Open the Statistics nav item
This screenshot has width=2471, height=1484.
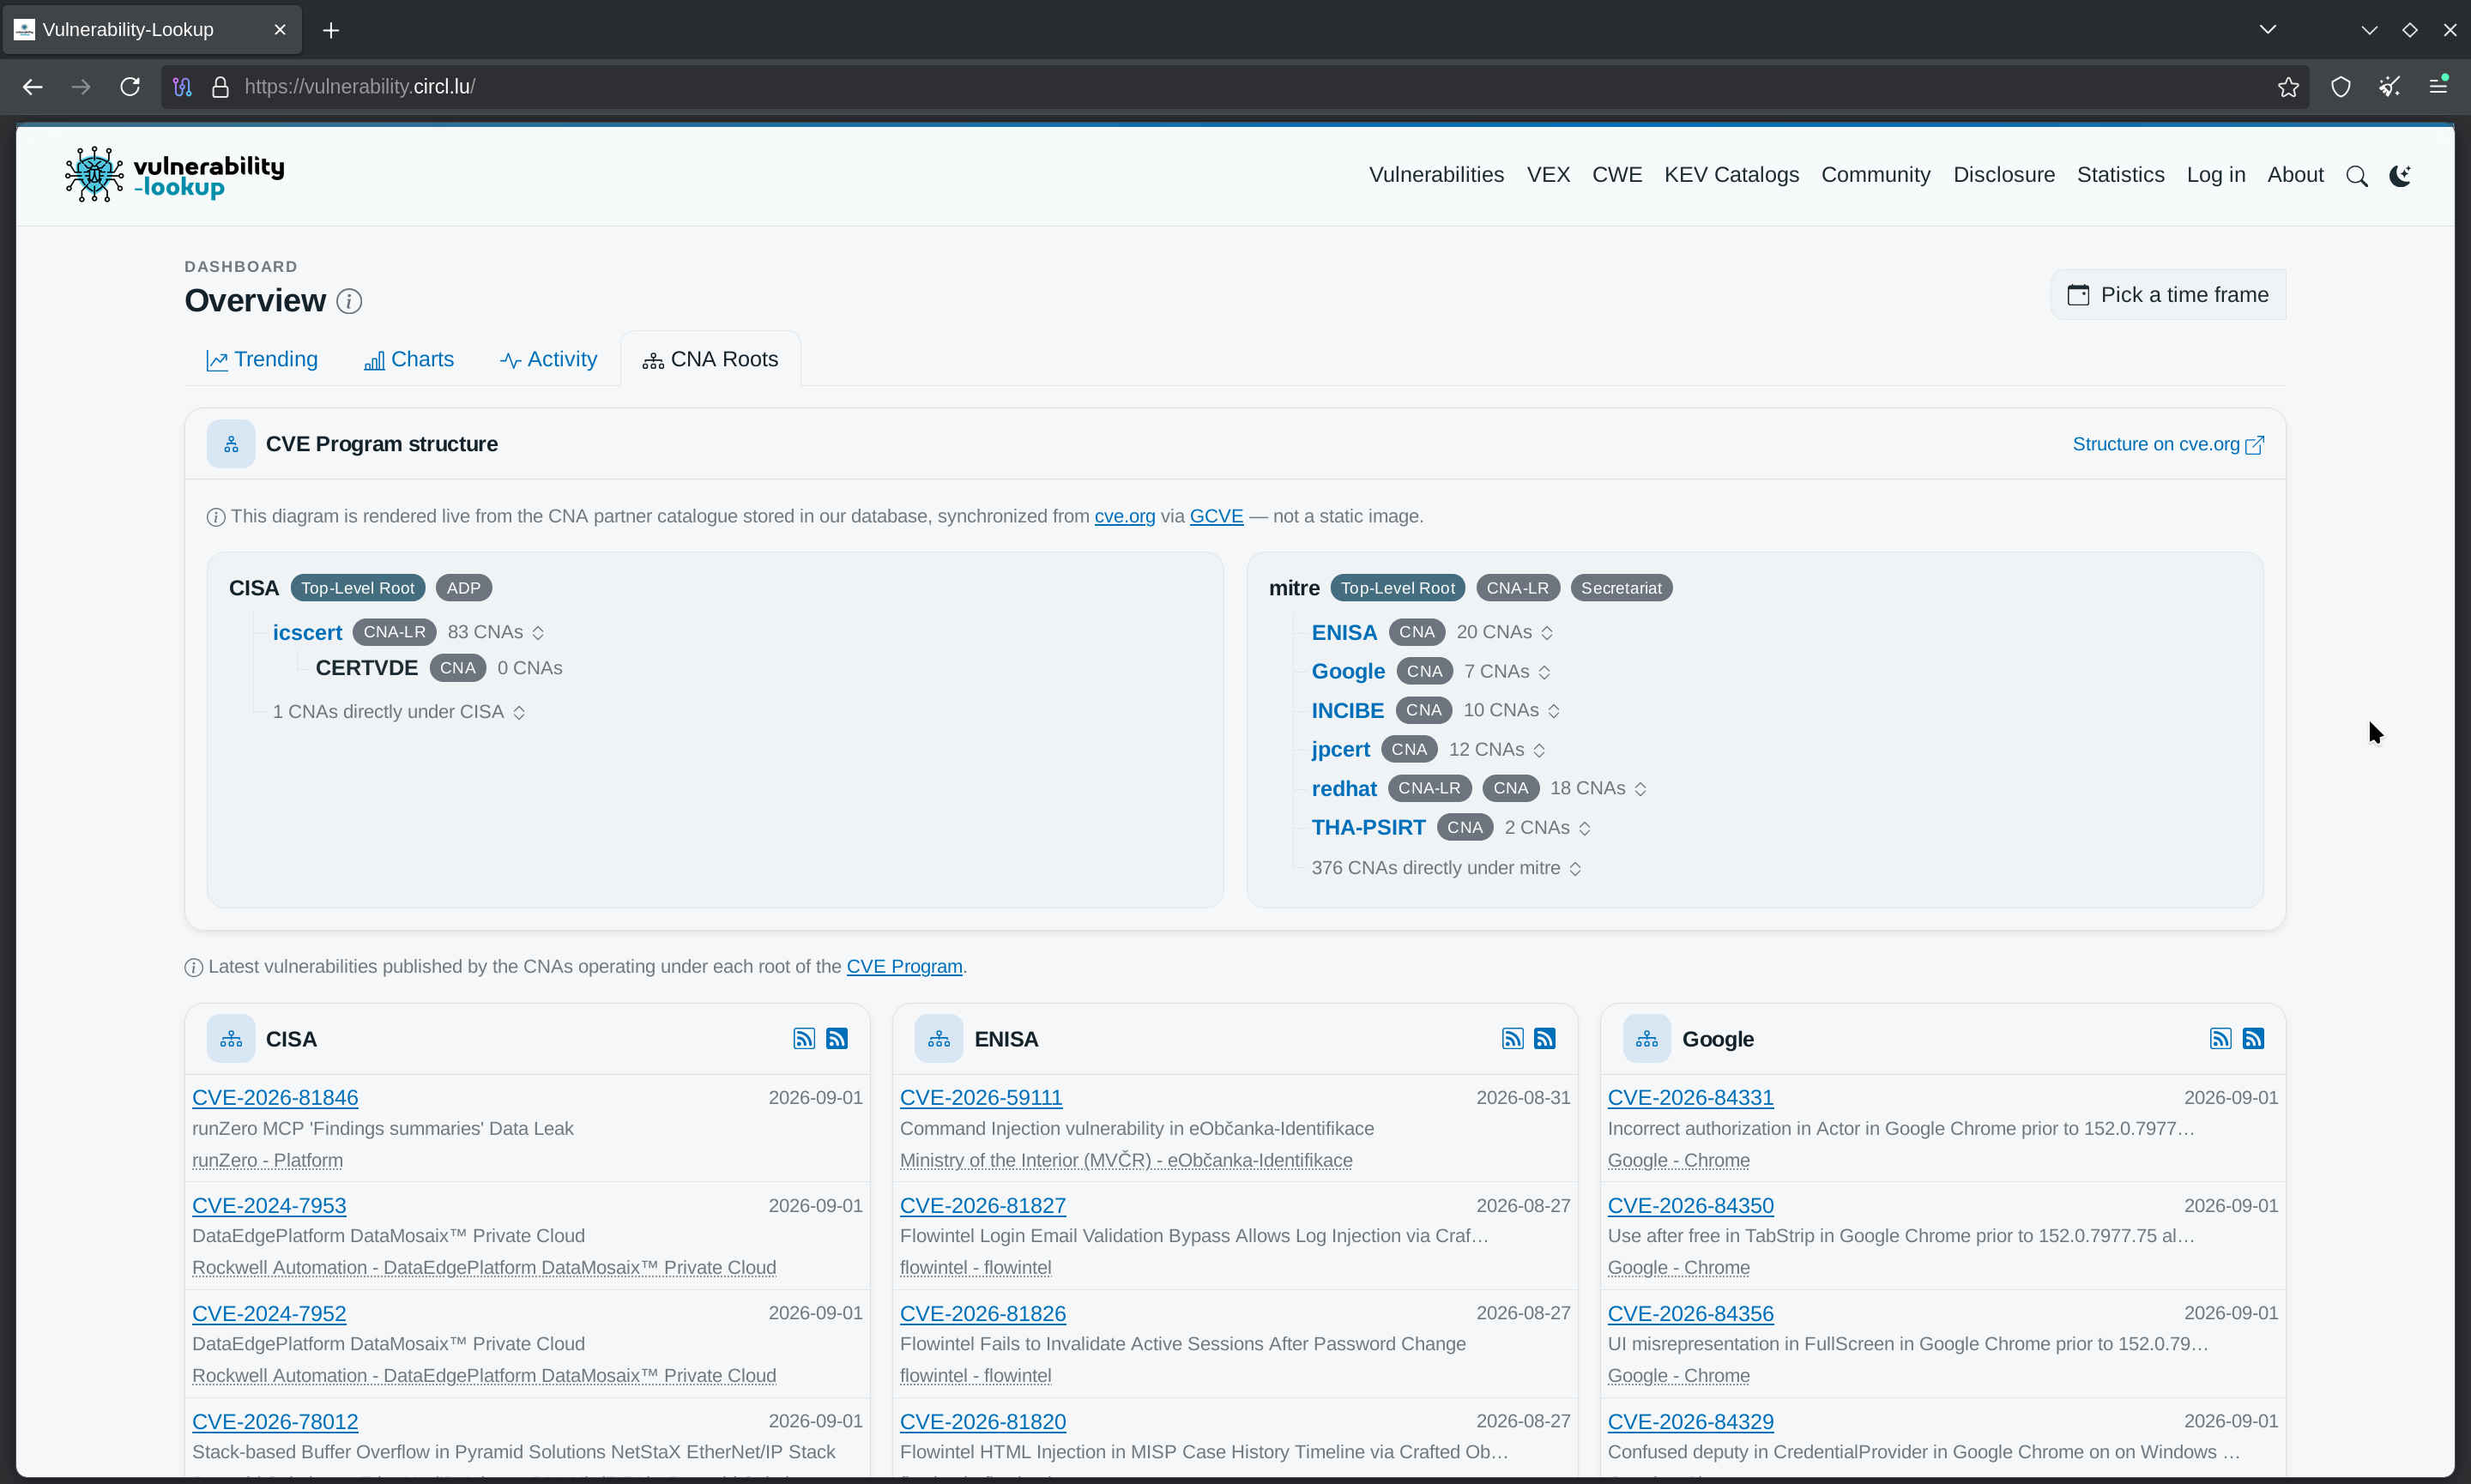click(2120, 175)
